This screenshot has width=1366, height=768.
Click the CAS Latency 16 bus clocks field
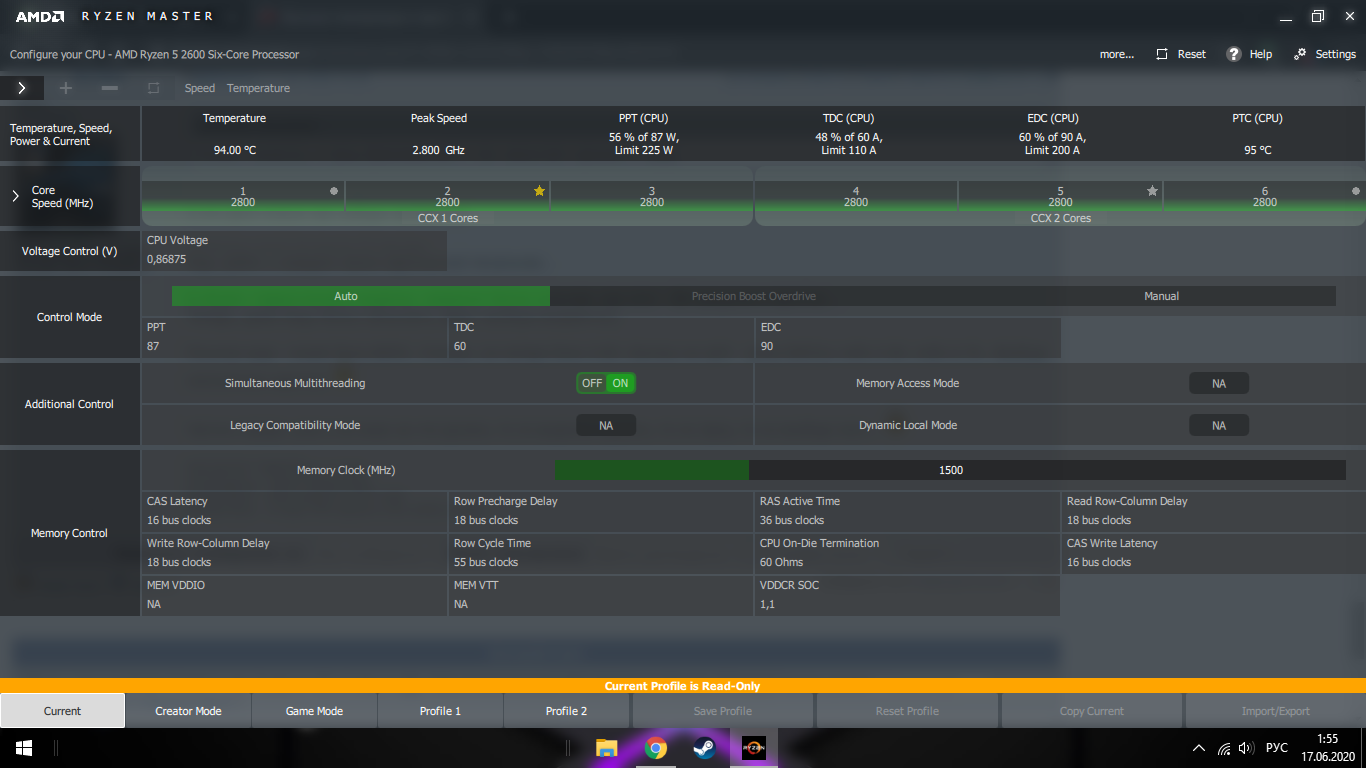click(x=295, y=511)
